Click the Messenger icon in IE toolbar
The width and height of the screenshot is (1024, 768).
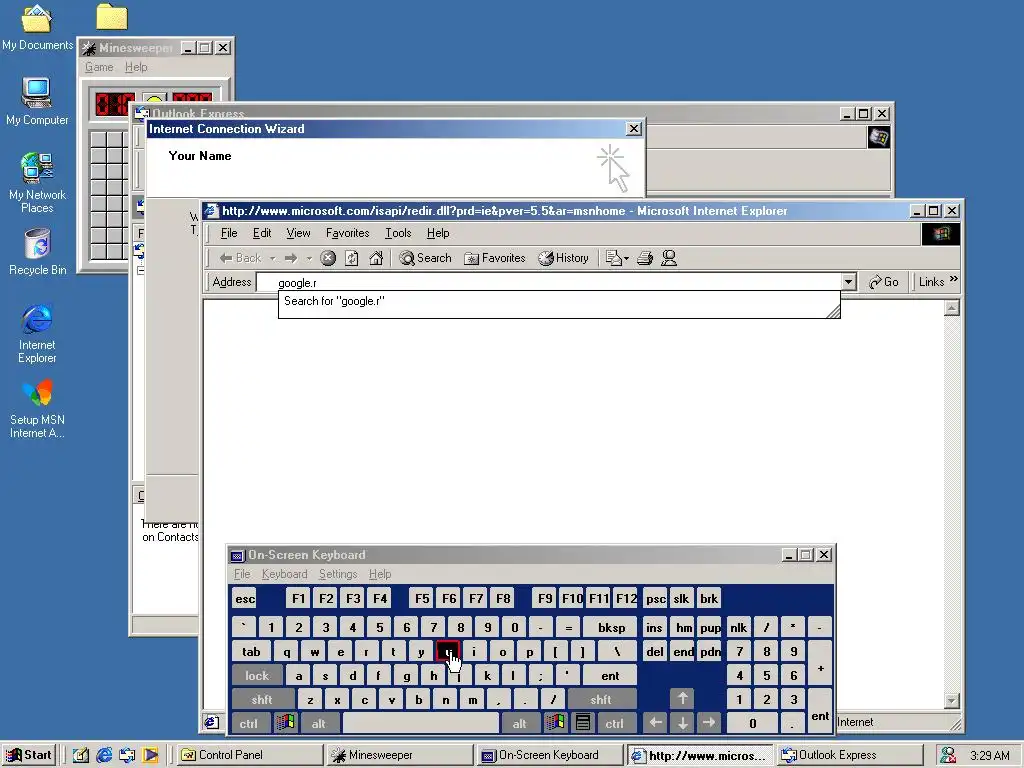669,258
